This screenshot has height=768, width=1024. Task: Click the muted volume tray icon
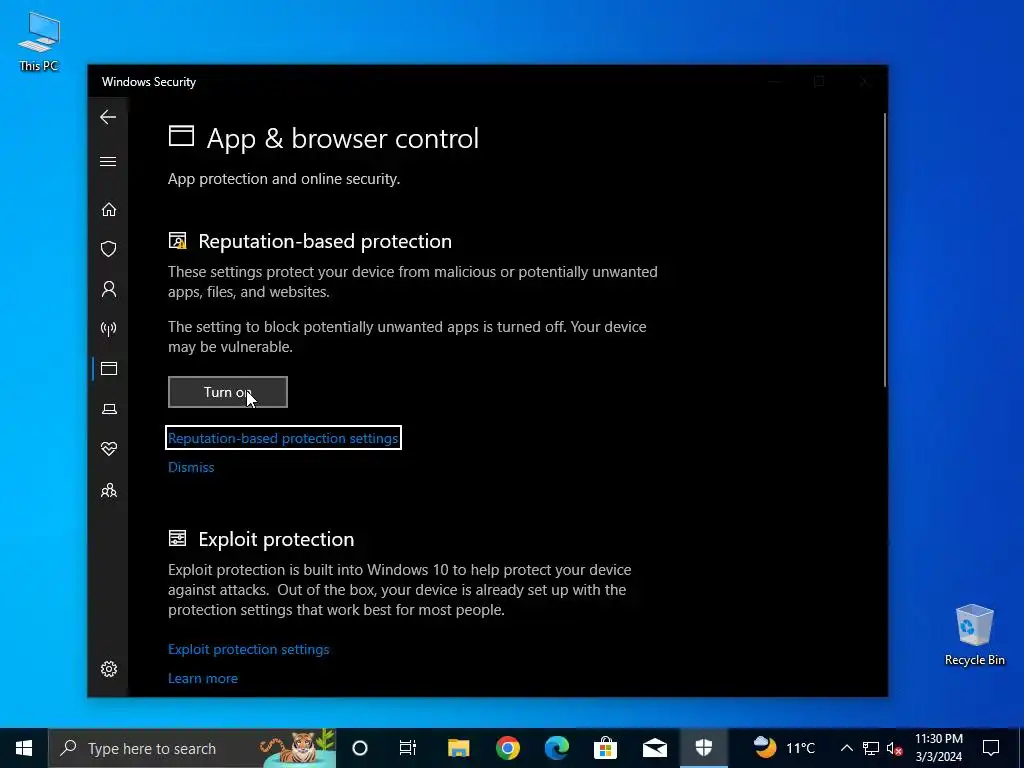tap(895, 748)
